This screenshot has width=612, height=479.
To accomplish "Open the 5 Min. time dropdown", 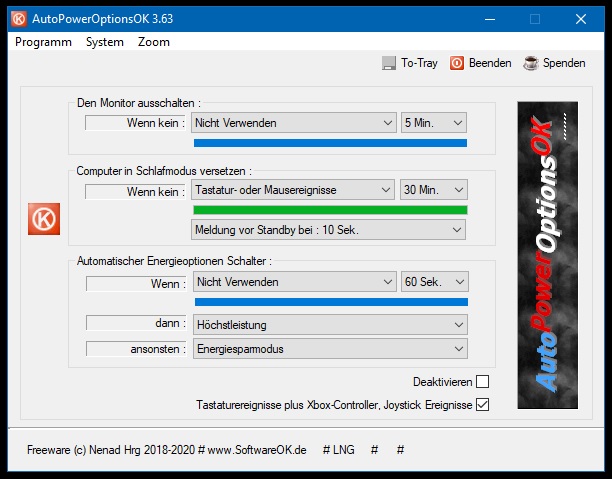I will coord(434,123).
